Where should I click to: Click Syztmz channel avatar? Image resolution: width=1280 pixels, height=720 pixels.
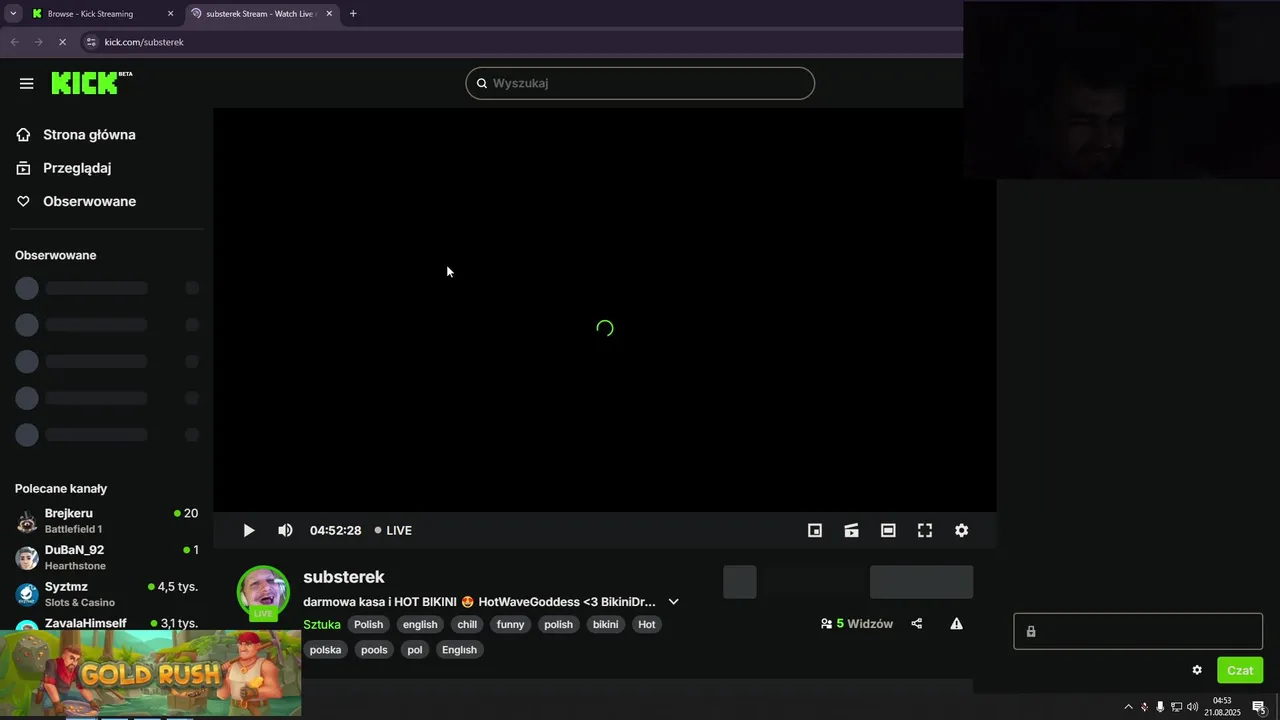tap(27, 594)
